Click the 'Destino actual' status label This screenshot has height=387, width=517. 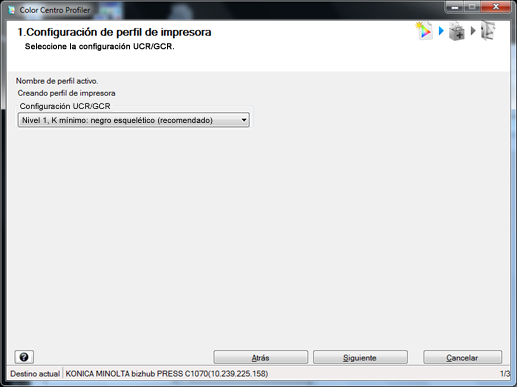35,374
